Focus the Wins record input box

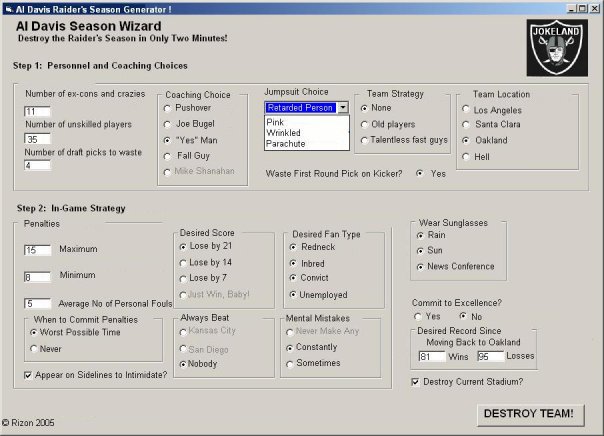(432, 356)
